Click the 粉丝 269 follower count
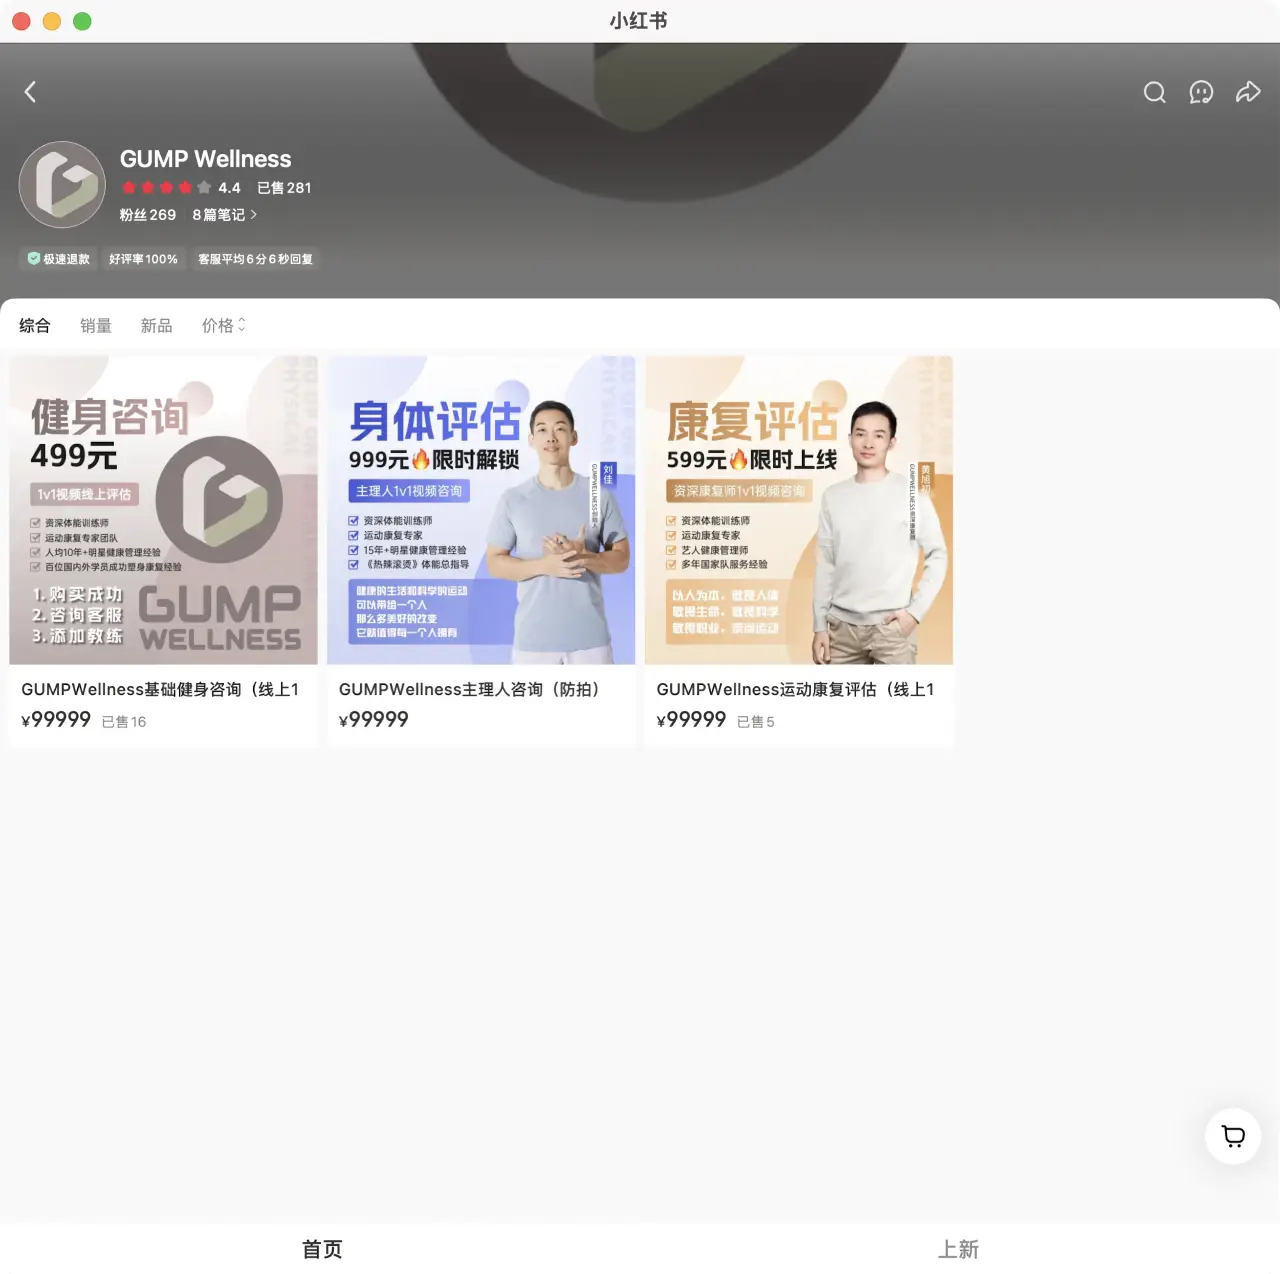Screen dimensions: 1280x1274 148,215
